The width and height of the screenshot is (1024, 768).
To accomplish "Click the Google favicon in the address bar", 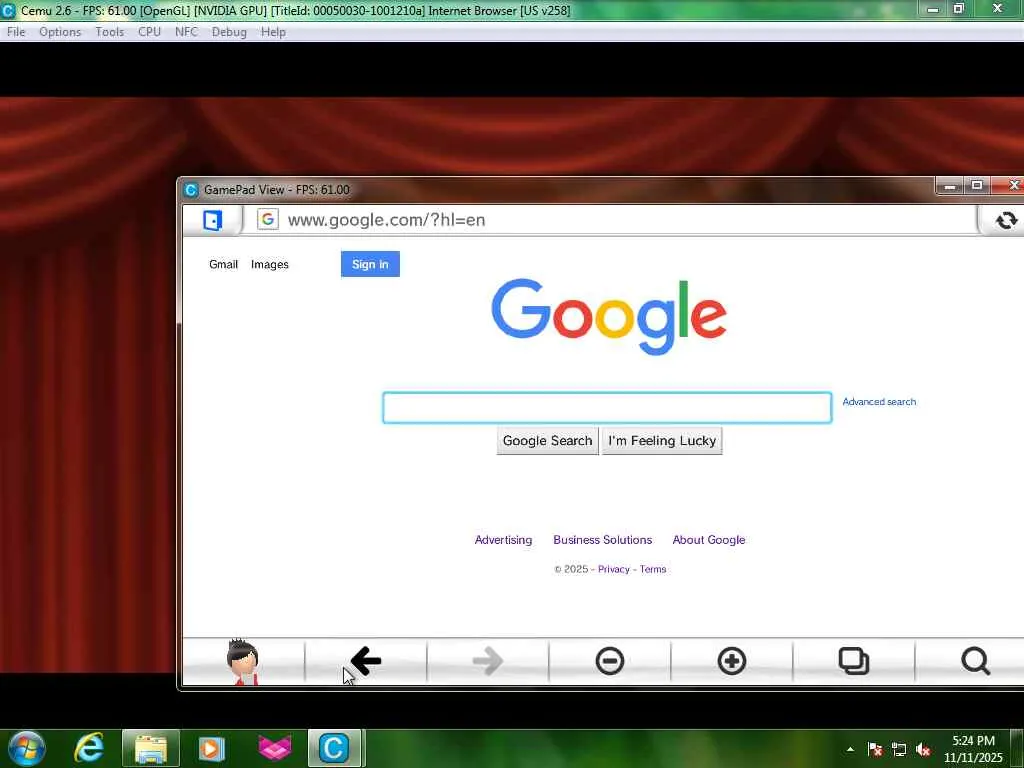I will tap(268, 219).
